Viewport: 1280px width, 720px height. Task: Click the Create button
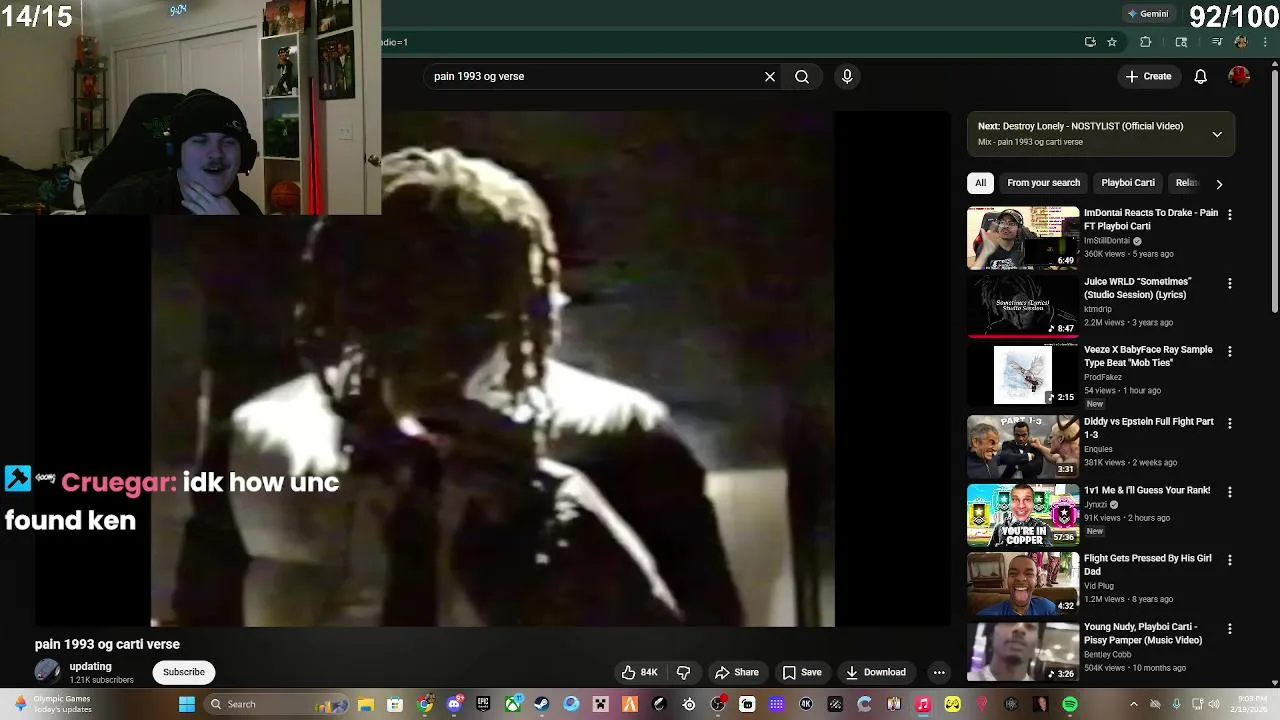pos(1148,76)
